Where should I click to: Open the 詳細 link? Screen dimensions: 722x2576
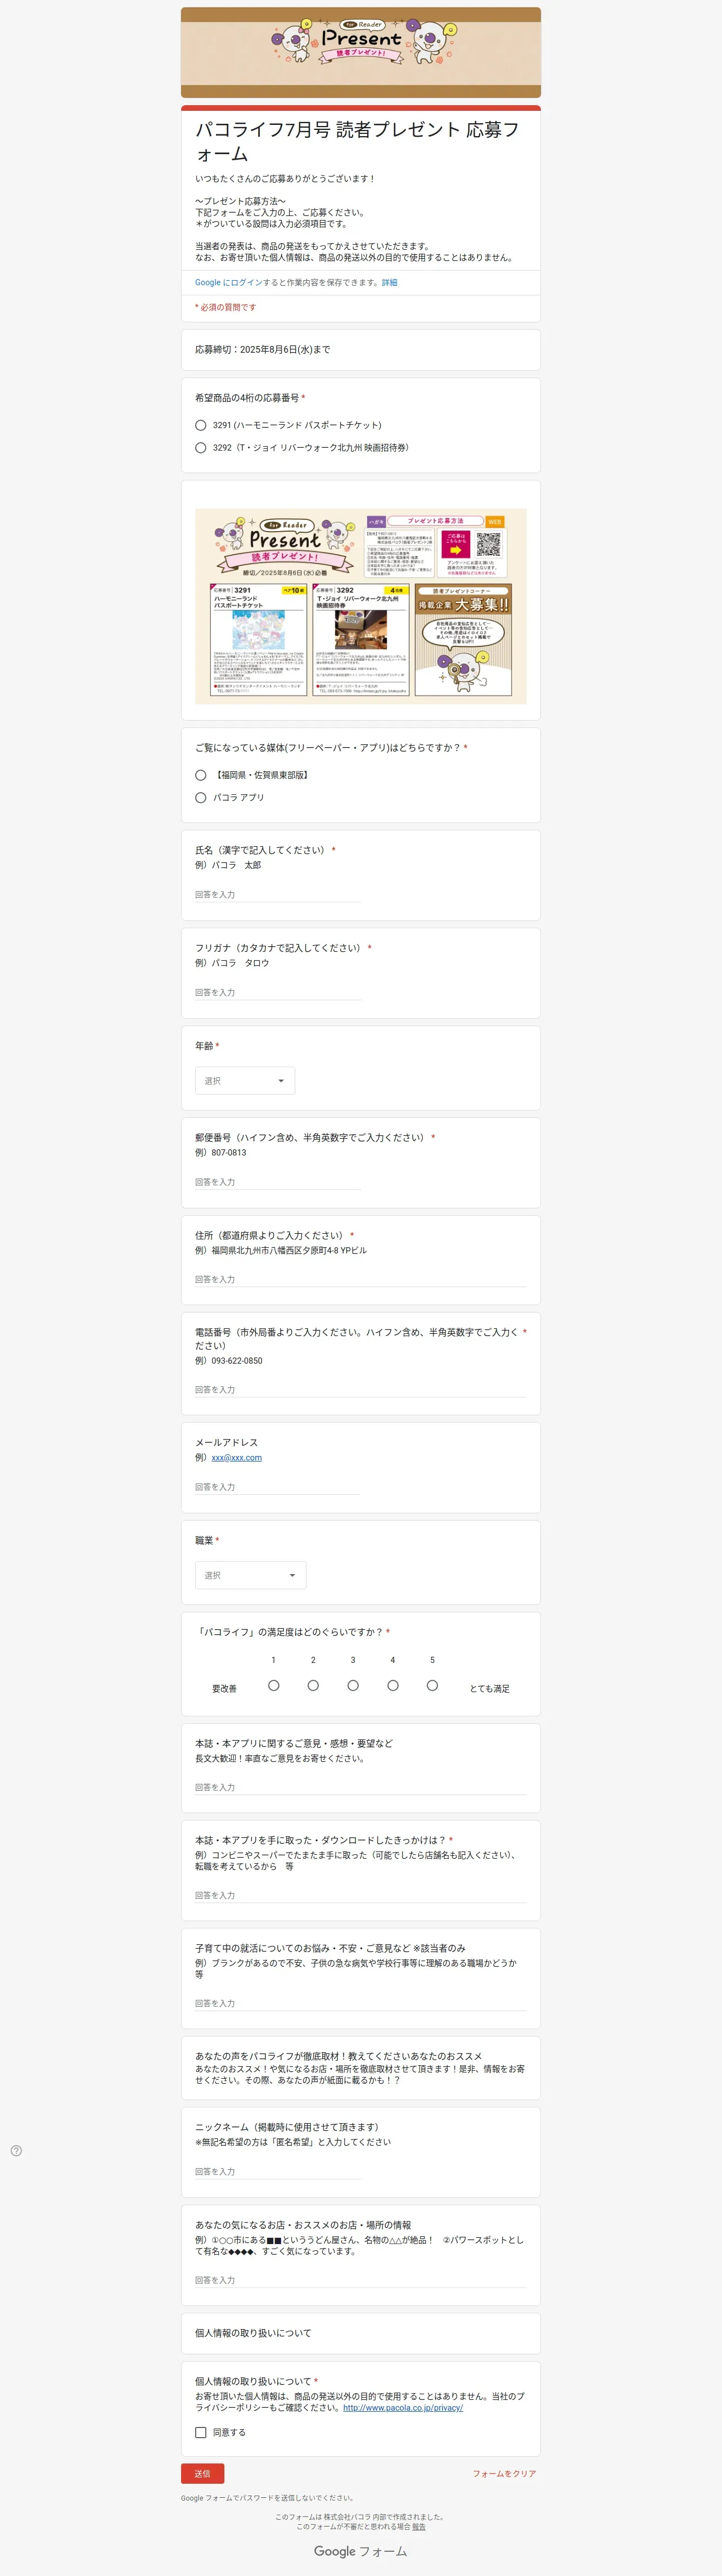[389, 283]
